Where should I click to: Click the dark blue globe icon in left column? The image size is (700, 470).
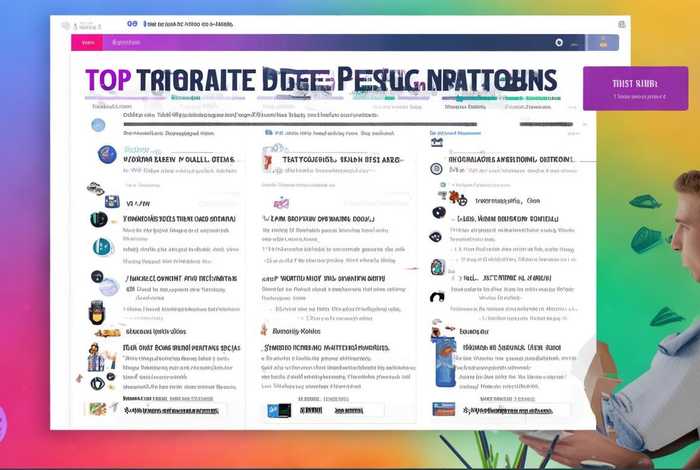click(107, 154)
